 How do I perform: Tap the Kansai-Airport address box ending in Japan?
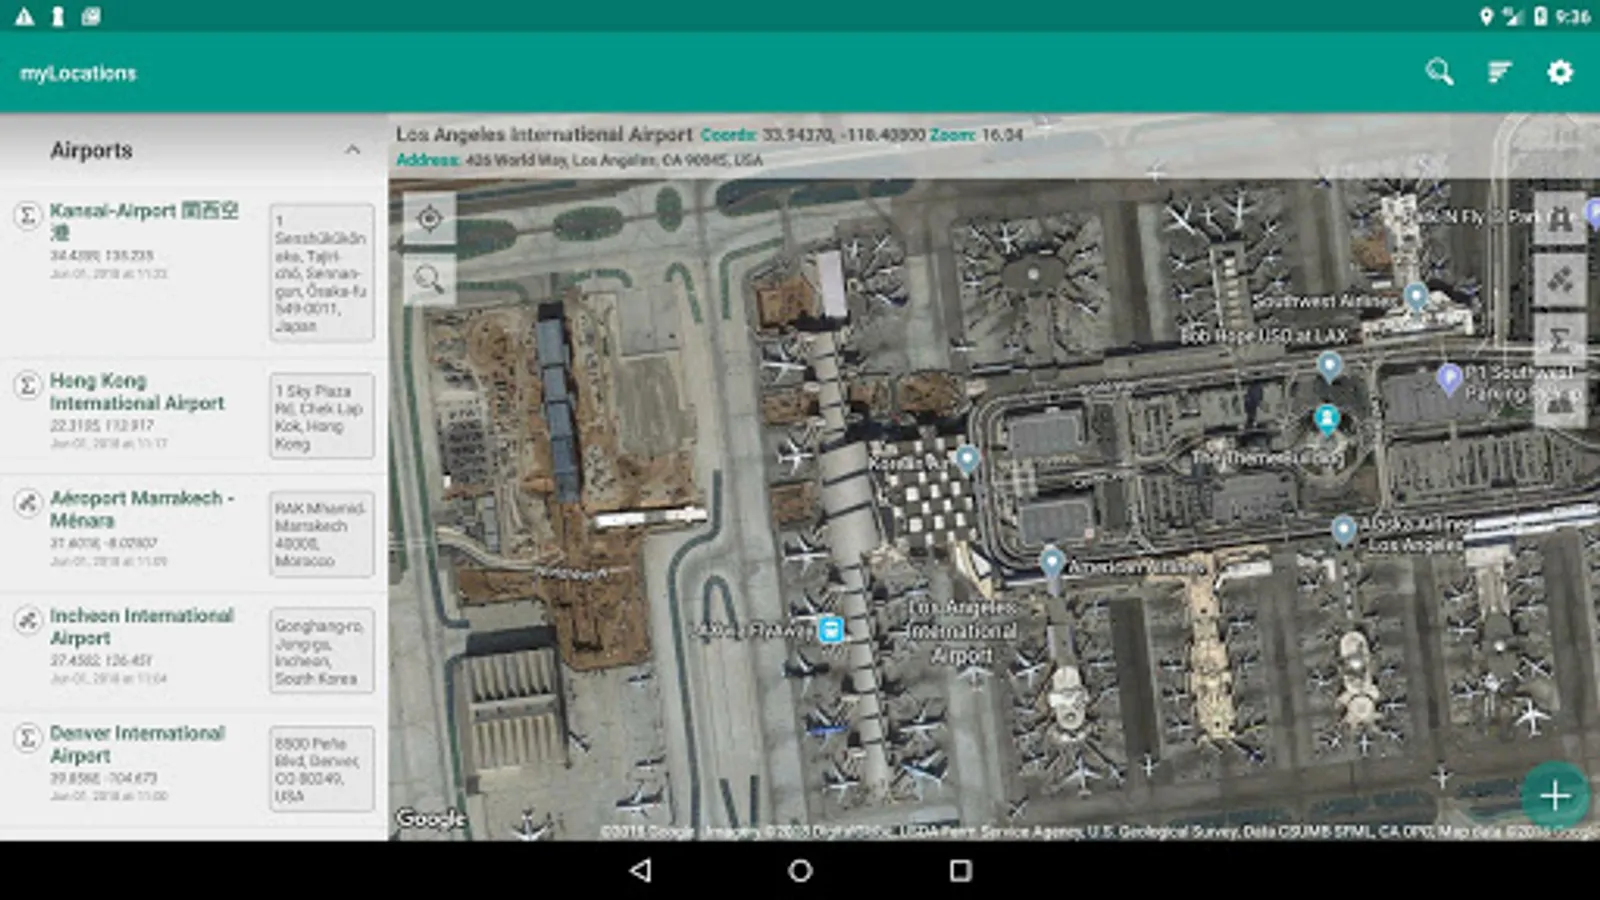pos(321,273)
